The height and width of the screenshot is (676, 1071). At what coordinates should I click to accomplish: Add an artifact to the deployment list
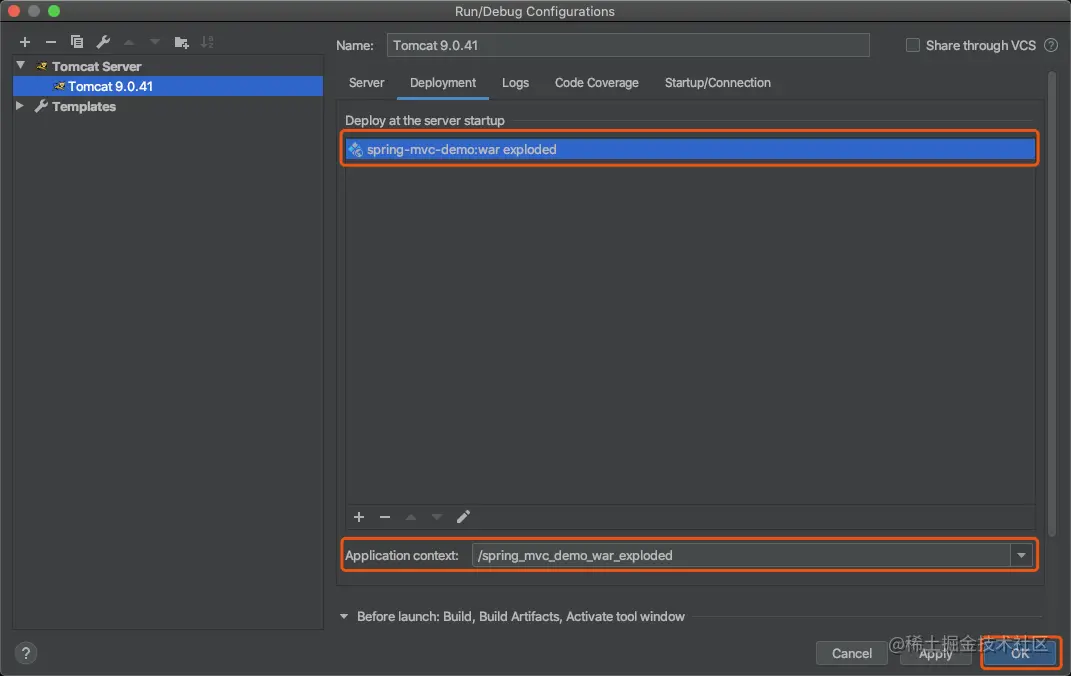pyautogui.click(x=359, y=517)
